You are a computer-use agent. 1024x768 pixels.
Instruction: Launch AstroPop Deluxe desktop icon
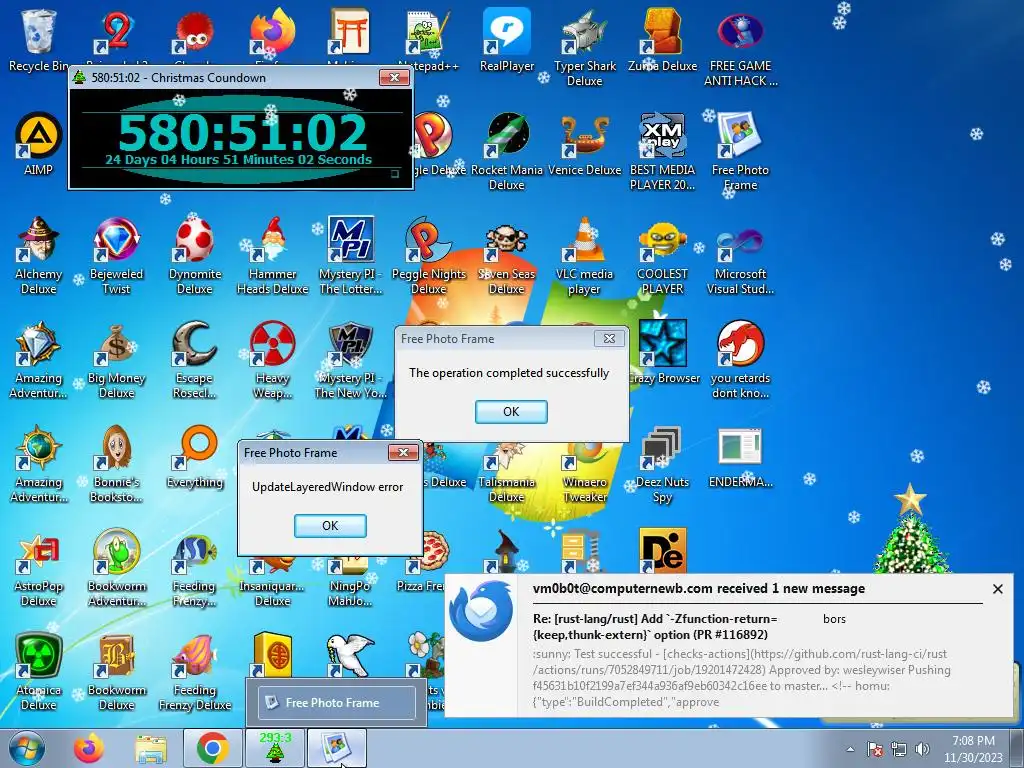coord(38,568)
